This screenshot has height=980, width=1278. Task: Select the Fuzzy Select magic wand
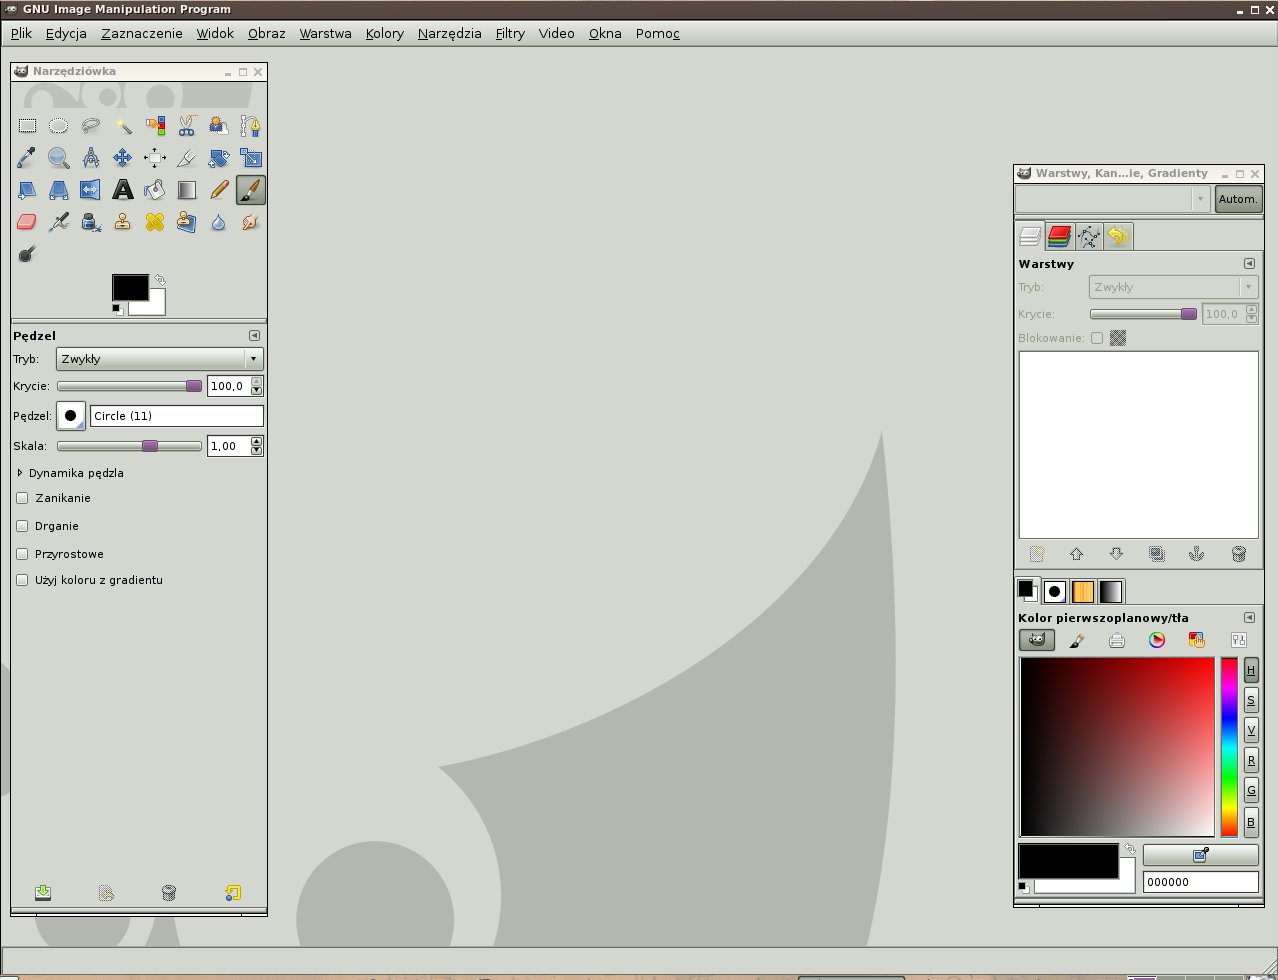[x=123, y=126]
